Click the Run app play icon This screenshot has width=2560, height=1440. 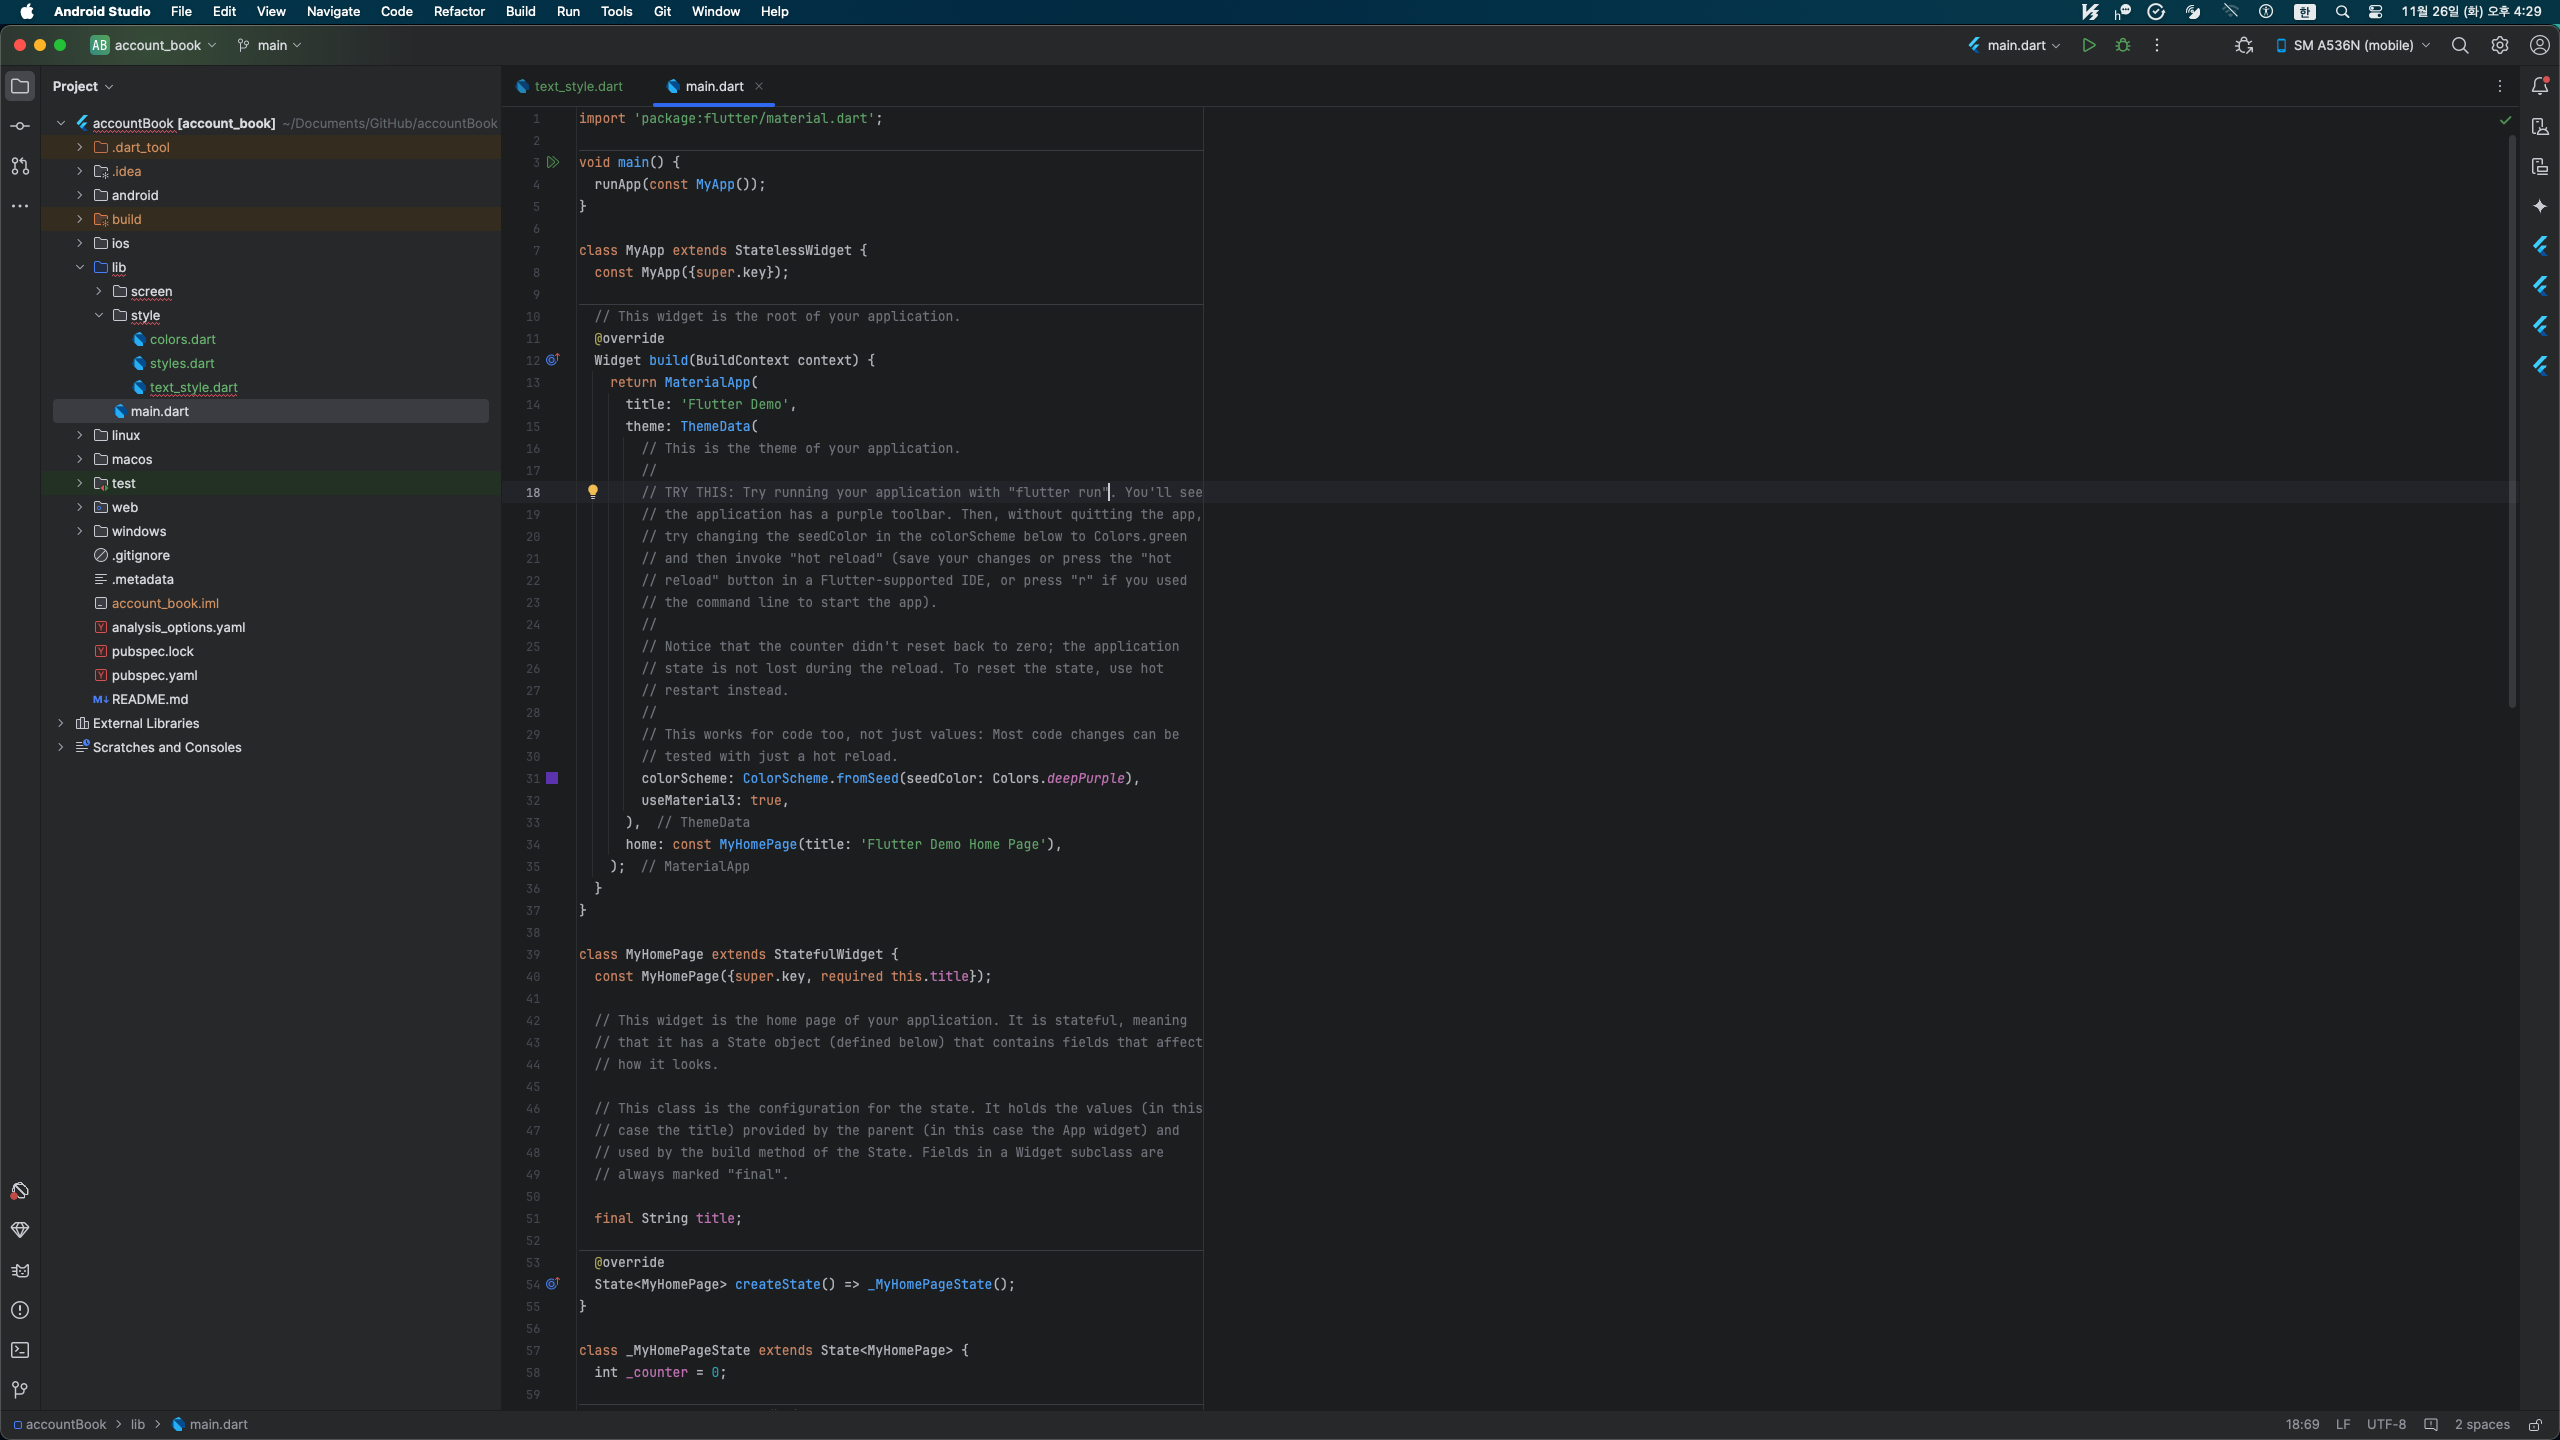point(2089,45)
